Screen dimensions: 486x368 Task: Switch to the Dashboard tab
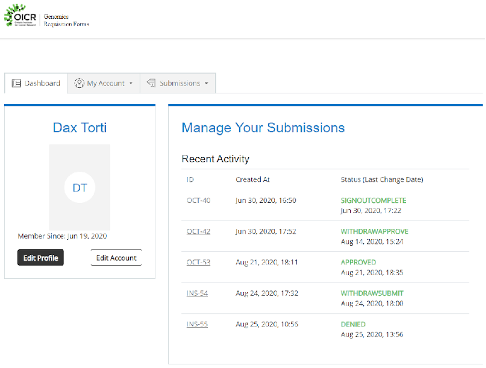pyautogui.click(x=36, y=83)
